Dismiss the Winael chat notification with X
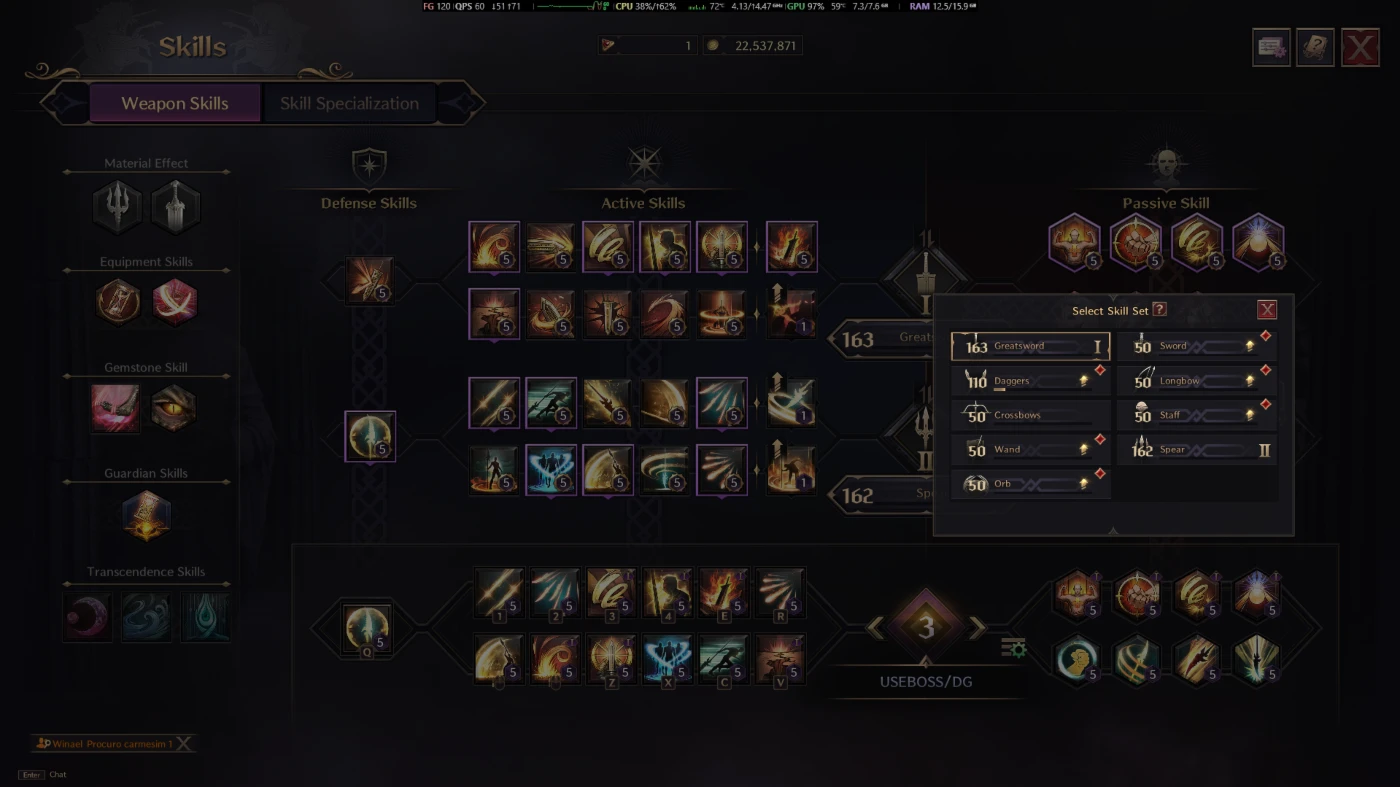This screenshot has width=1400, height=787. point(184,743)
